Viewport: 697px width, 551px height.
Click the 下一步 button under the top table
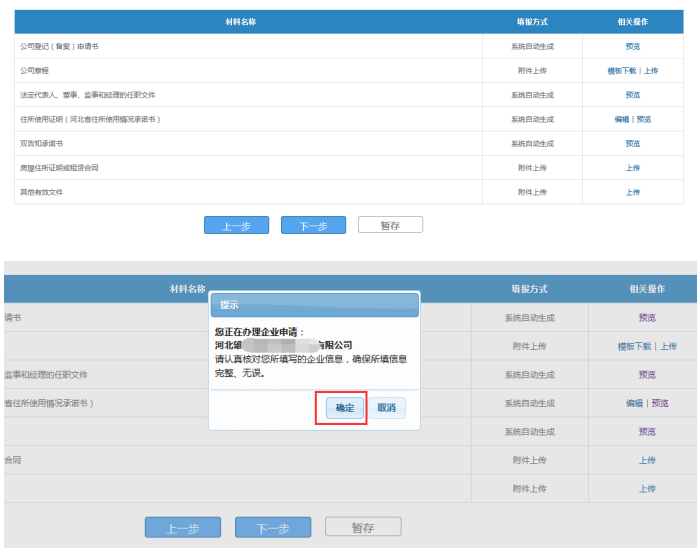313,226
